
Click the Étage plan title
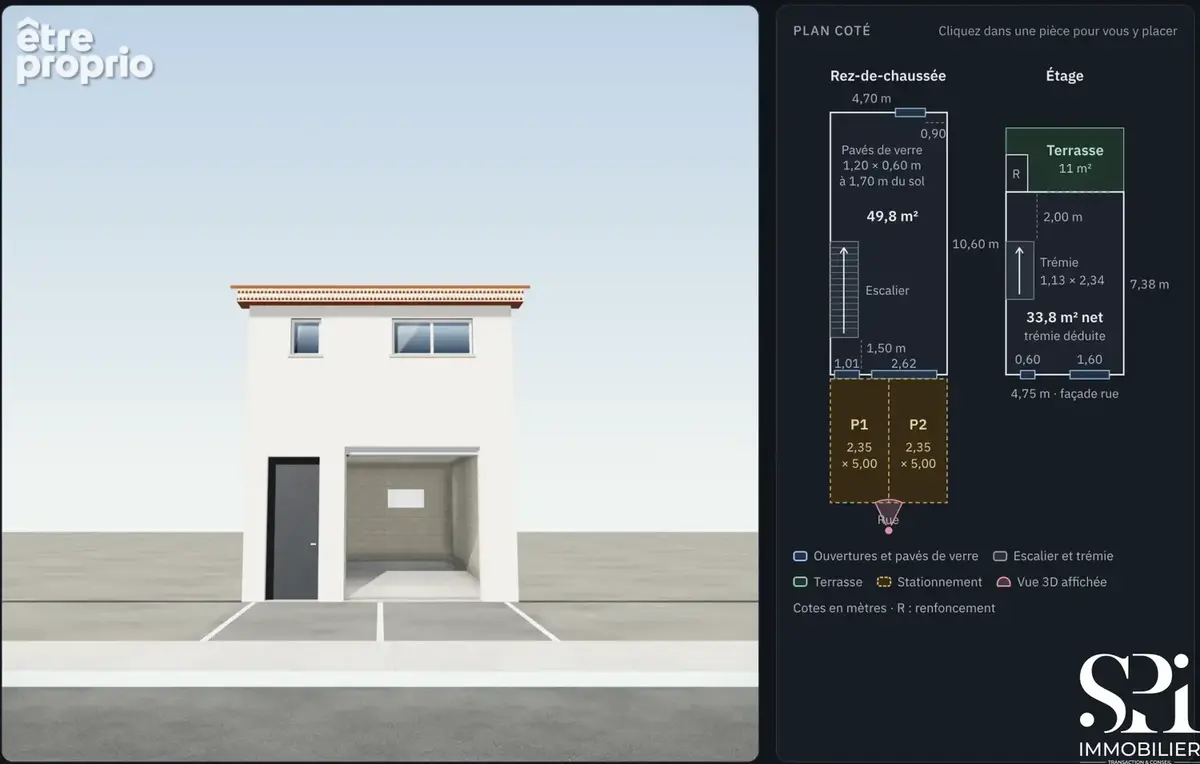tap(1064, 76)
